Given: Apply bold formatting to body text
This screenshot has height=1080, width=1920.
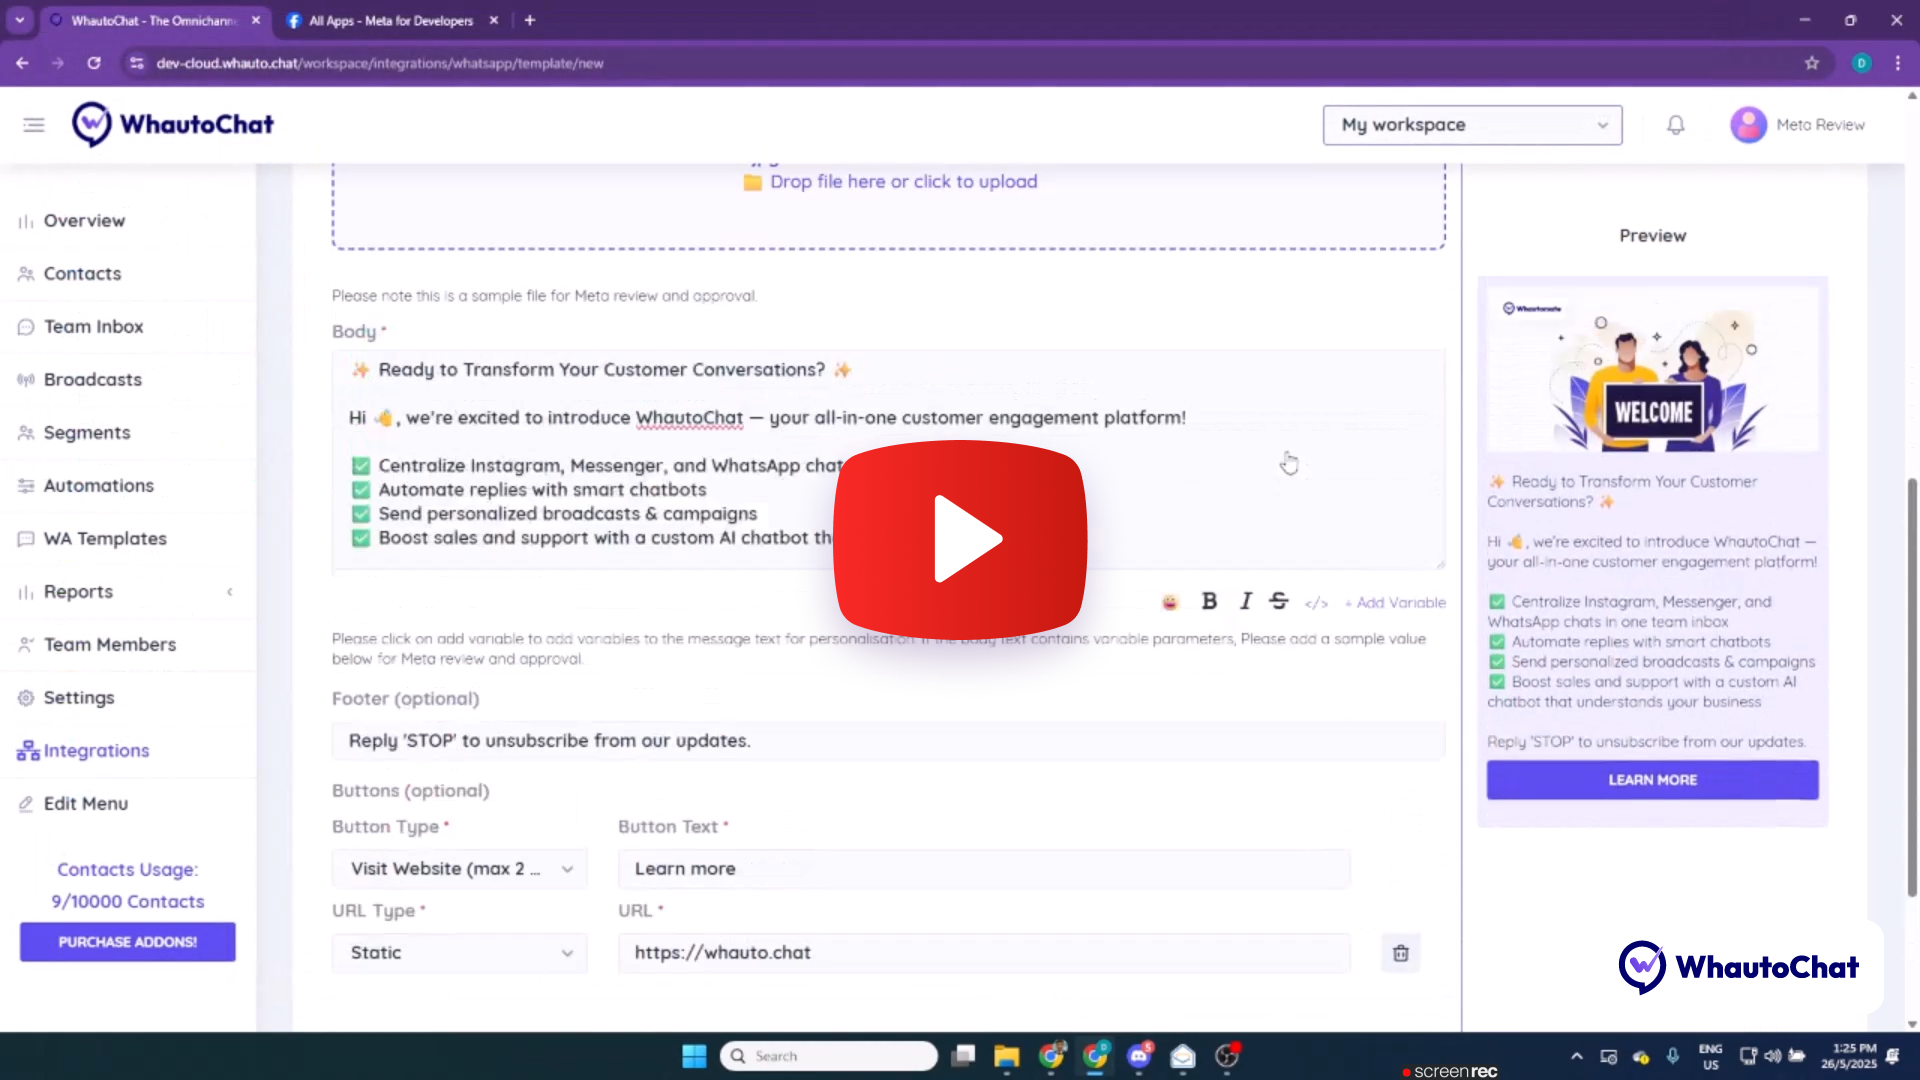Looking at the screenshot, I should click(x=1209, y=602).
